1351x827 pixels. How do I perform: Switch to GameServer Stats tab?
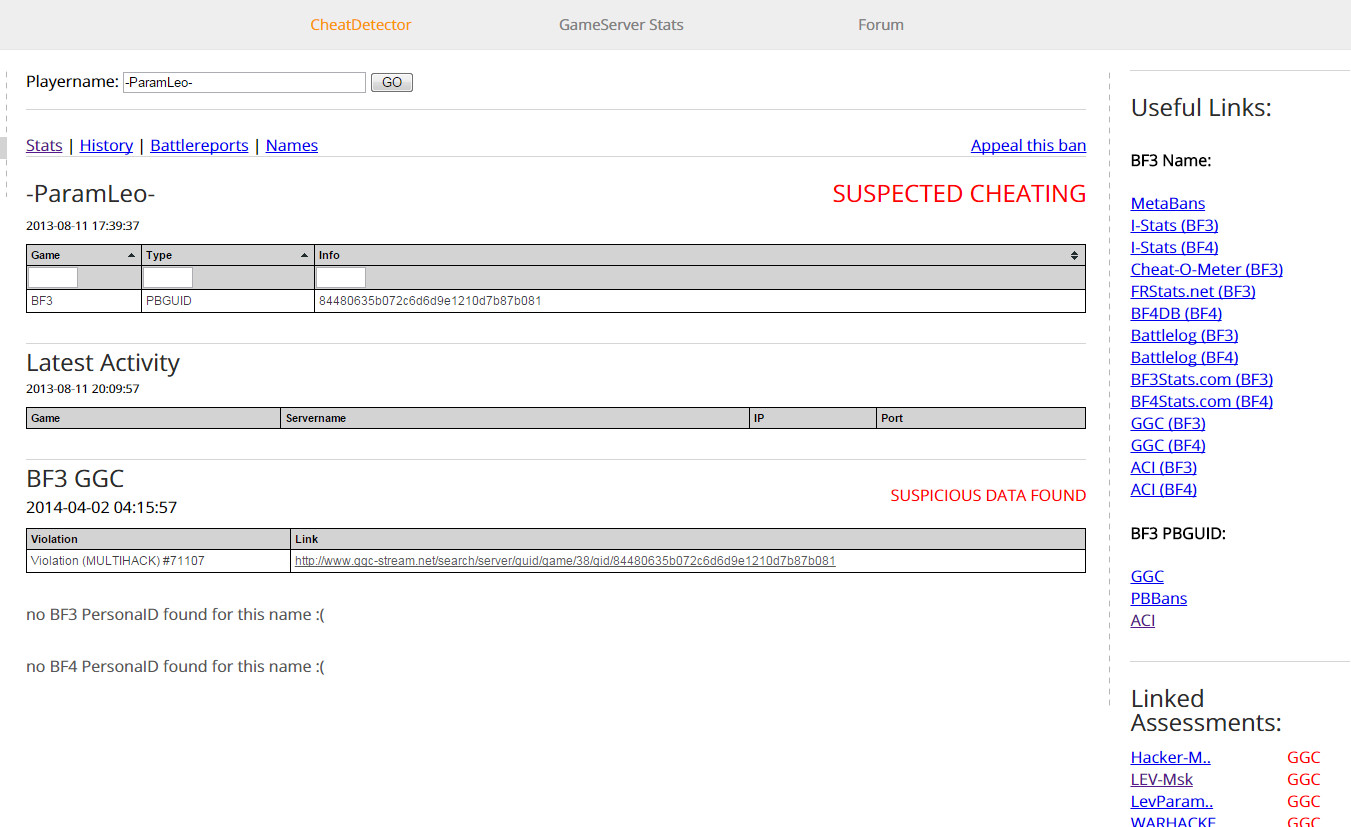click(621, 25)
